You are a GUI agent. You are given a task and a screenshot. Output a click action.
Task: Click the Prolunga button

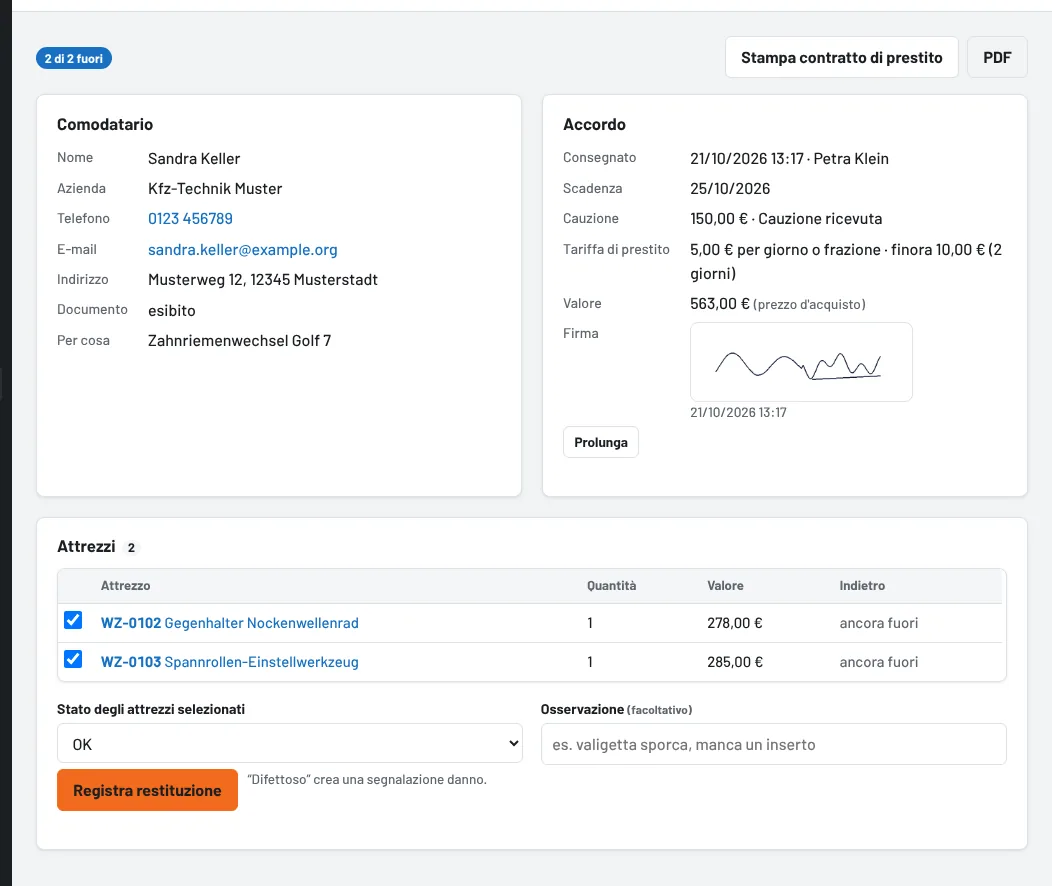tap(600, 443)
